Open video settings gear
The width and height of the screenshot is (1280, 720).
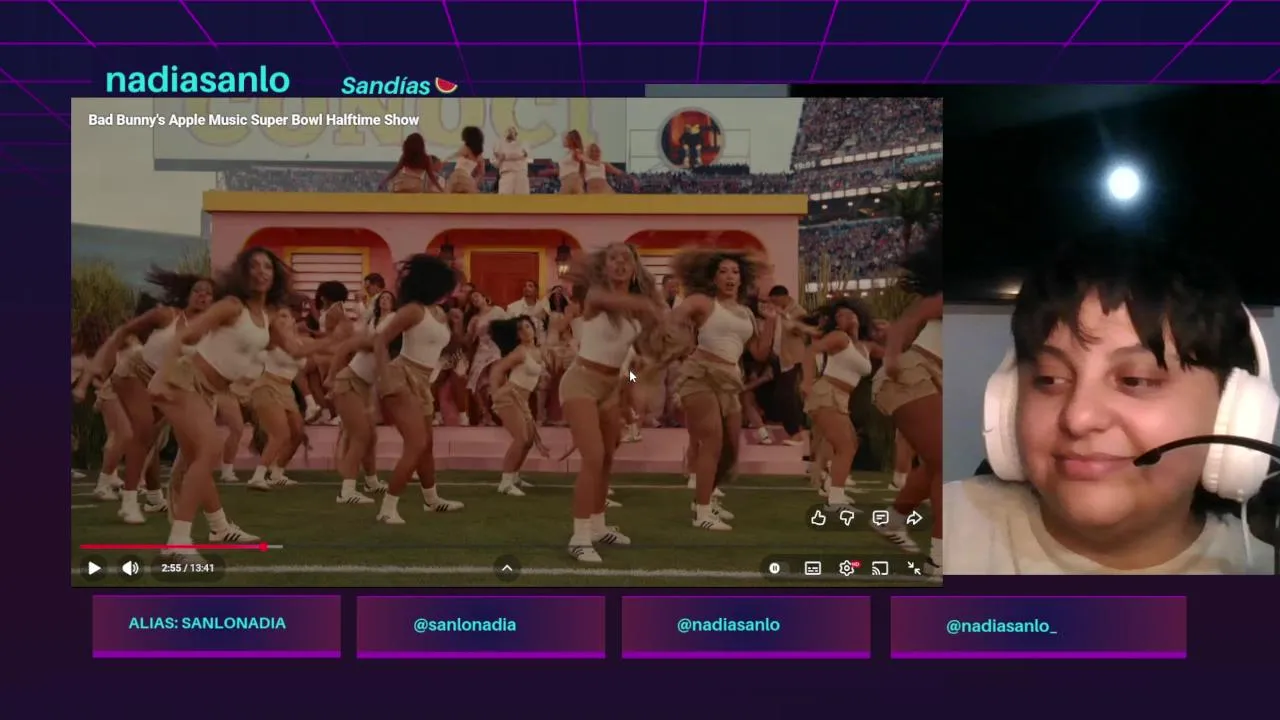pyautogui.click(x=847, y=568)
